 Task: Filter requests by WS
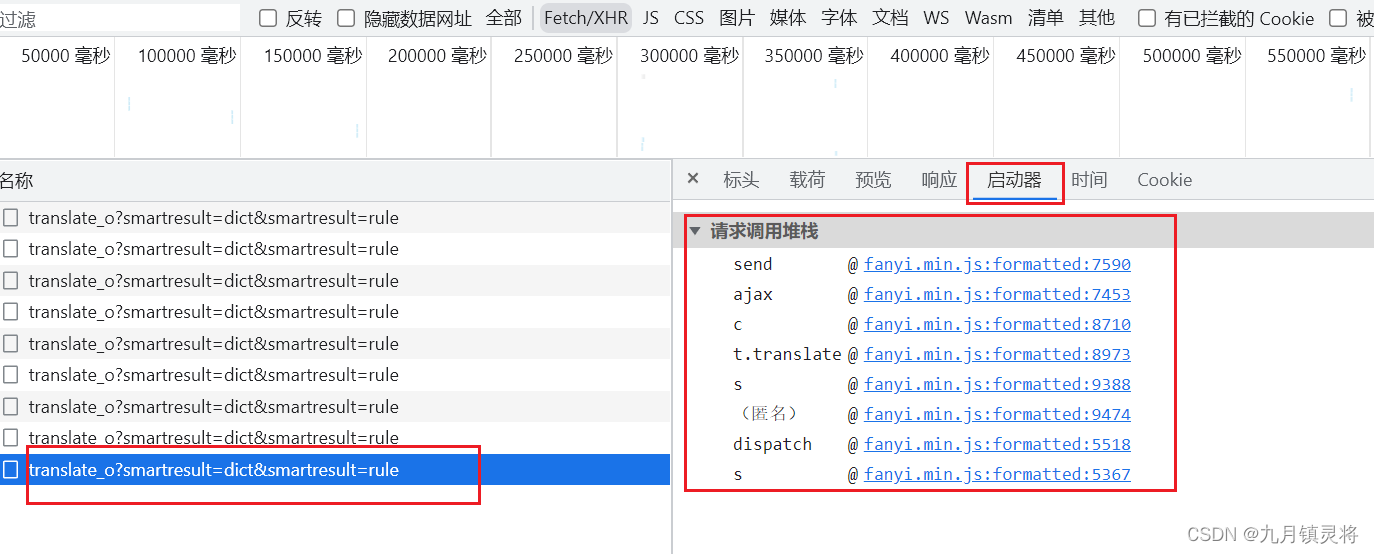[x=937, y=18]
